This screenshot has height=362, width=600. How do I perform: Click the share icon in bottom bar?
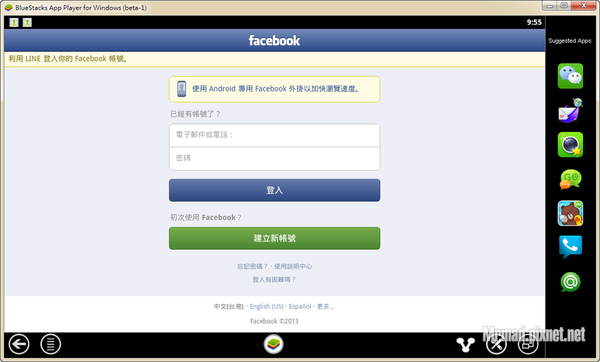465,344
